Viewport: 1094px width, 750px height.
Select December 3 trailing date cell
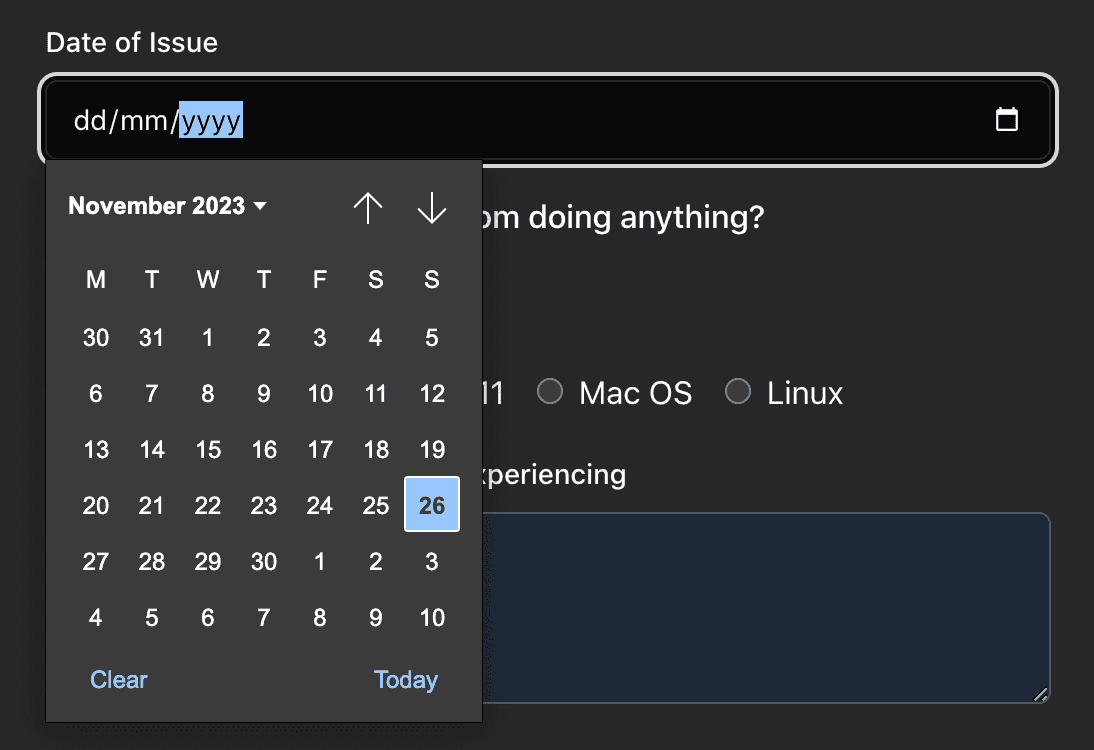point(431,561)
